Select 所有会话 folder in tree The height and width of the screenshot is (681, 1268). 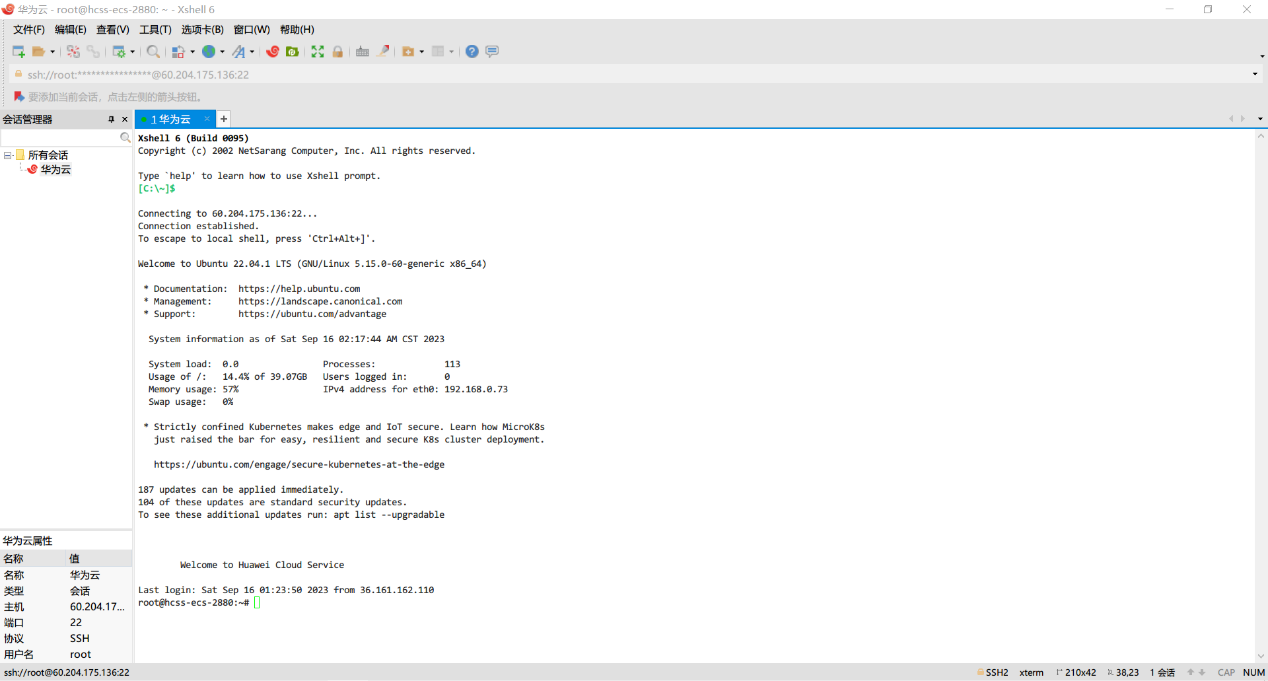48,155
